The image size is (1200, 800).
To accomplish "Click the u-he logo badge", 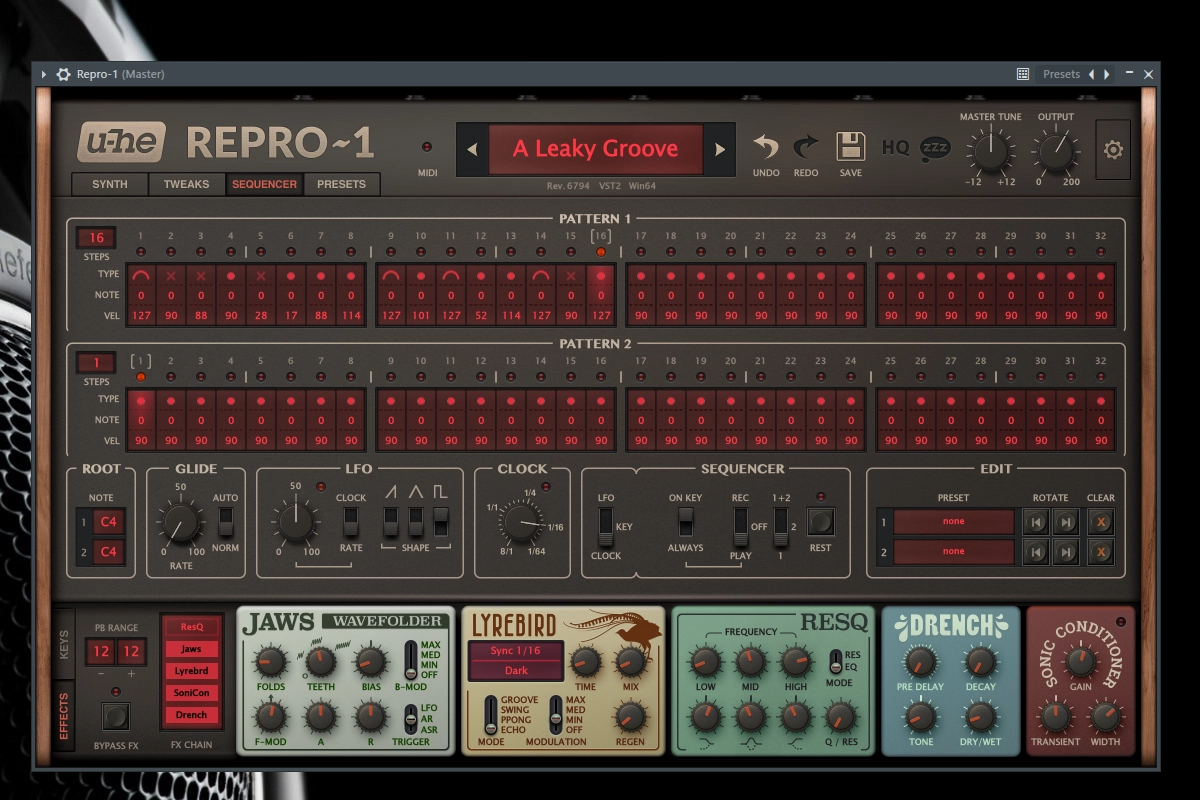I will (x=122, y=142).
